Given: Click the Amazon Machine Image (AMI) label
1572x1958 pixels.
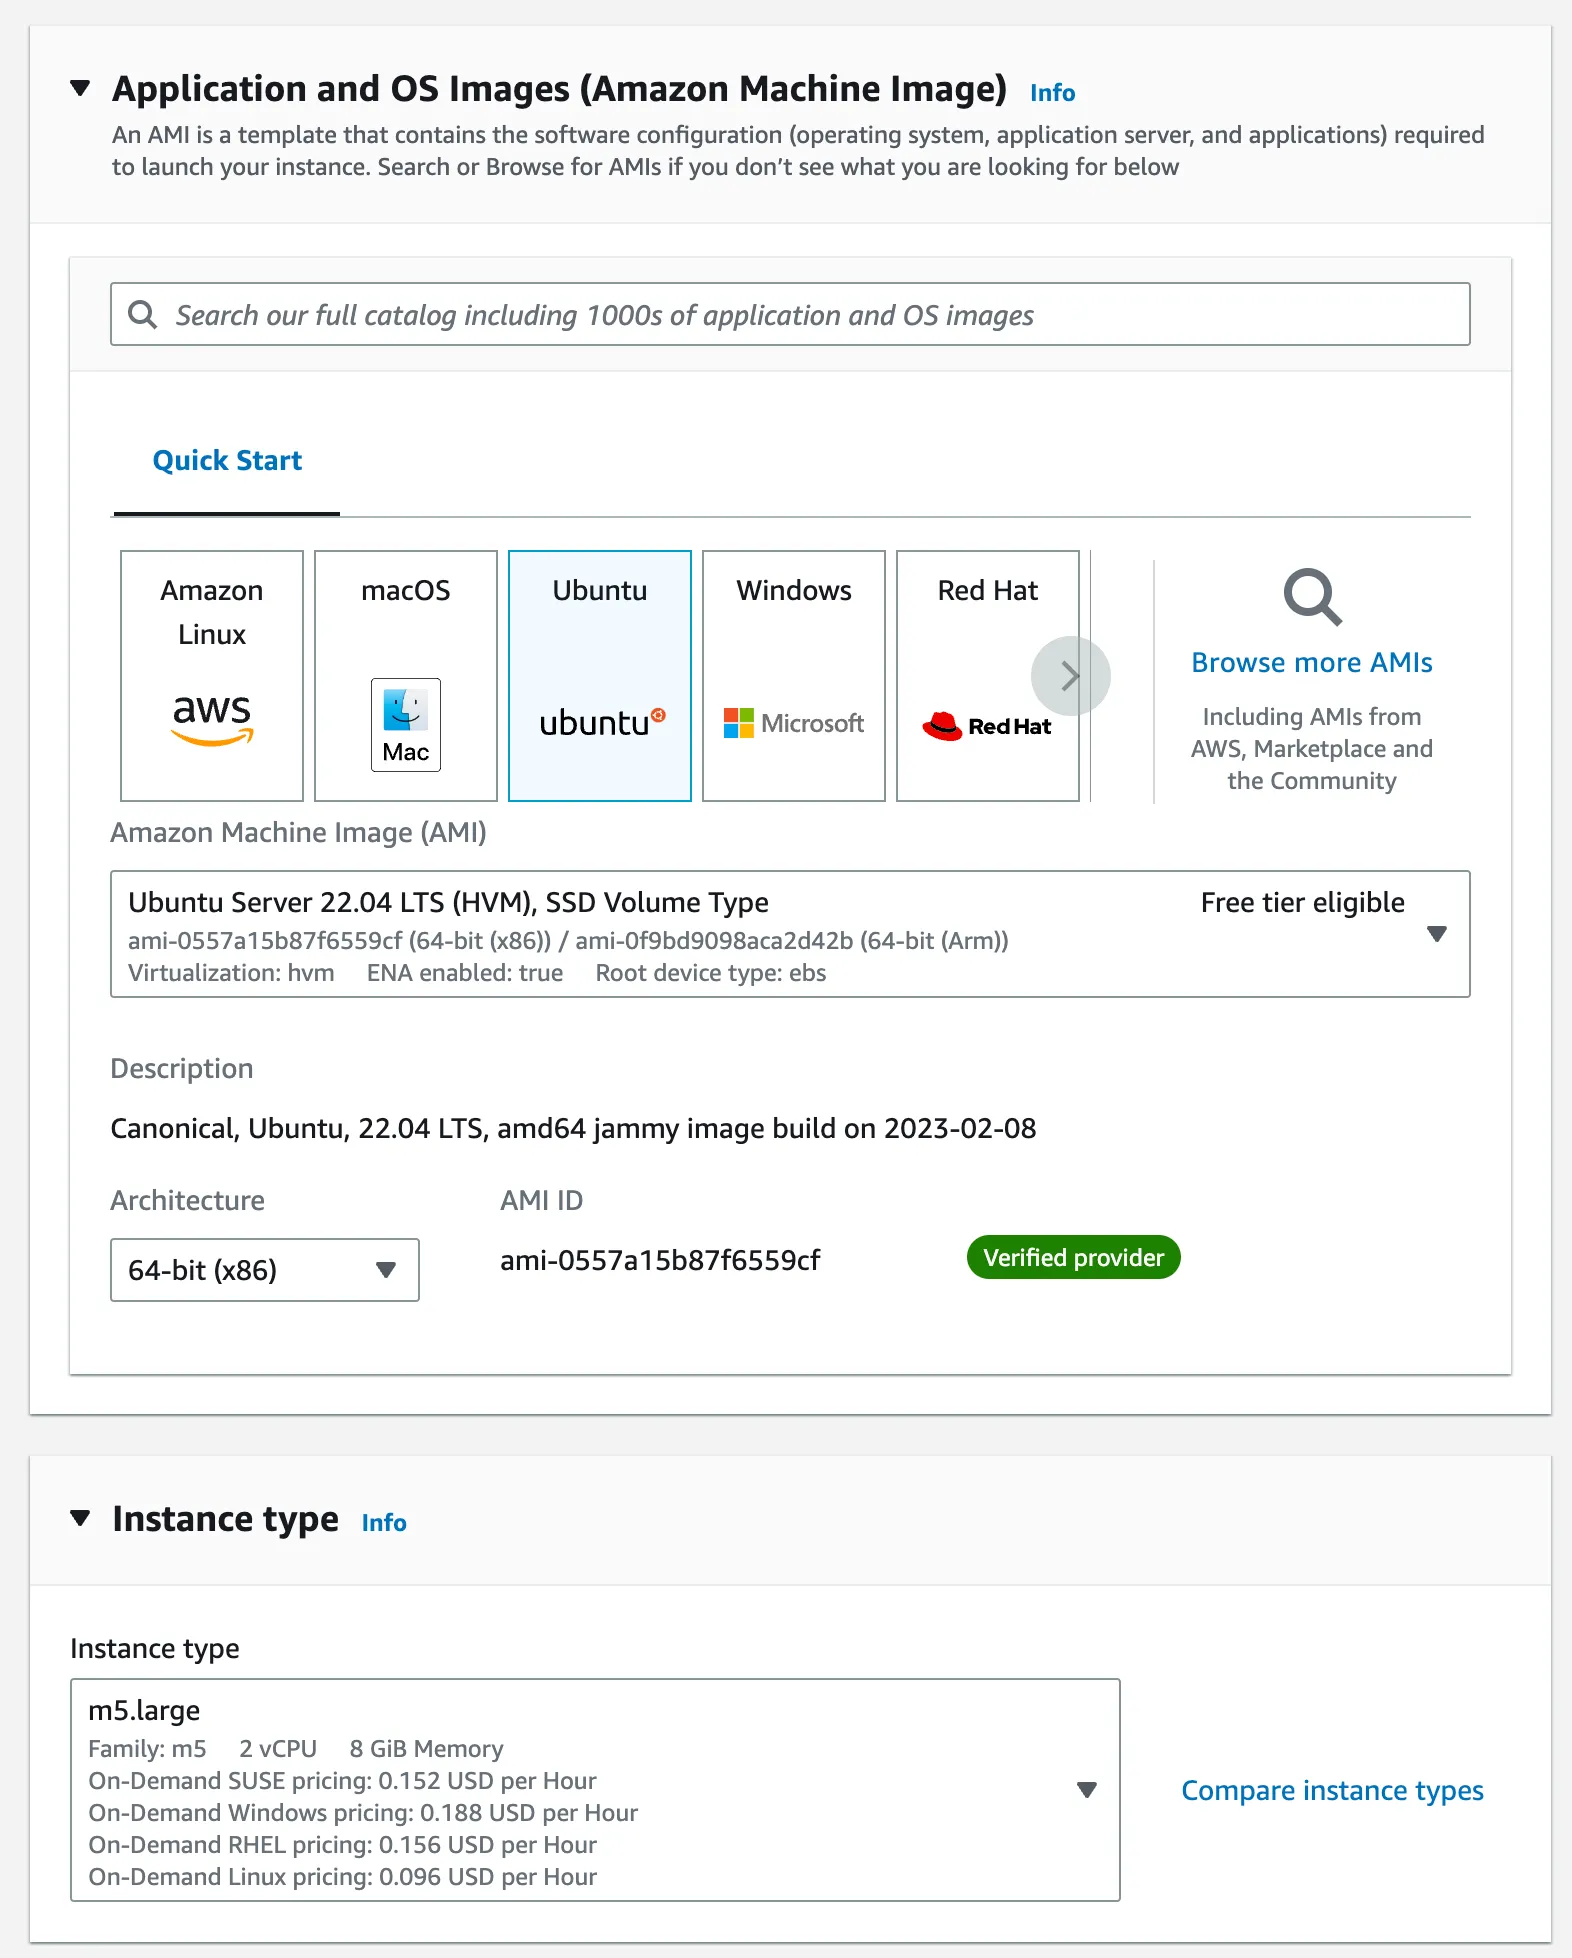Looking at the screenshot, I should tap(298, 832).
